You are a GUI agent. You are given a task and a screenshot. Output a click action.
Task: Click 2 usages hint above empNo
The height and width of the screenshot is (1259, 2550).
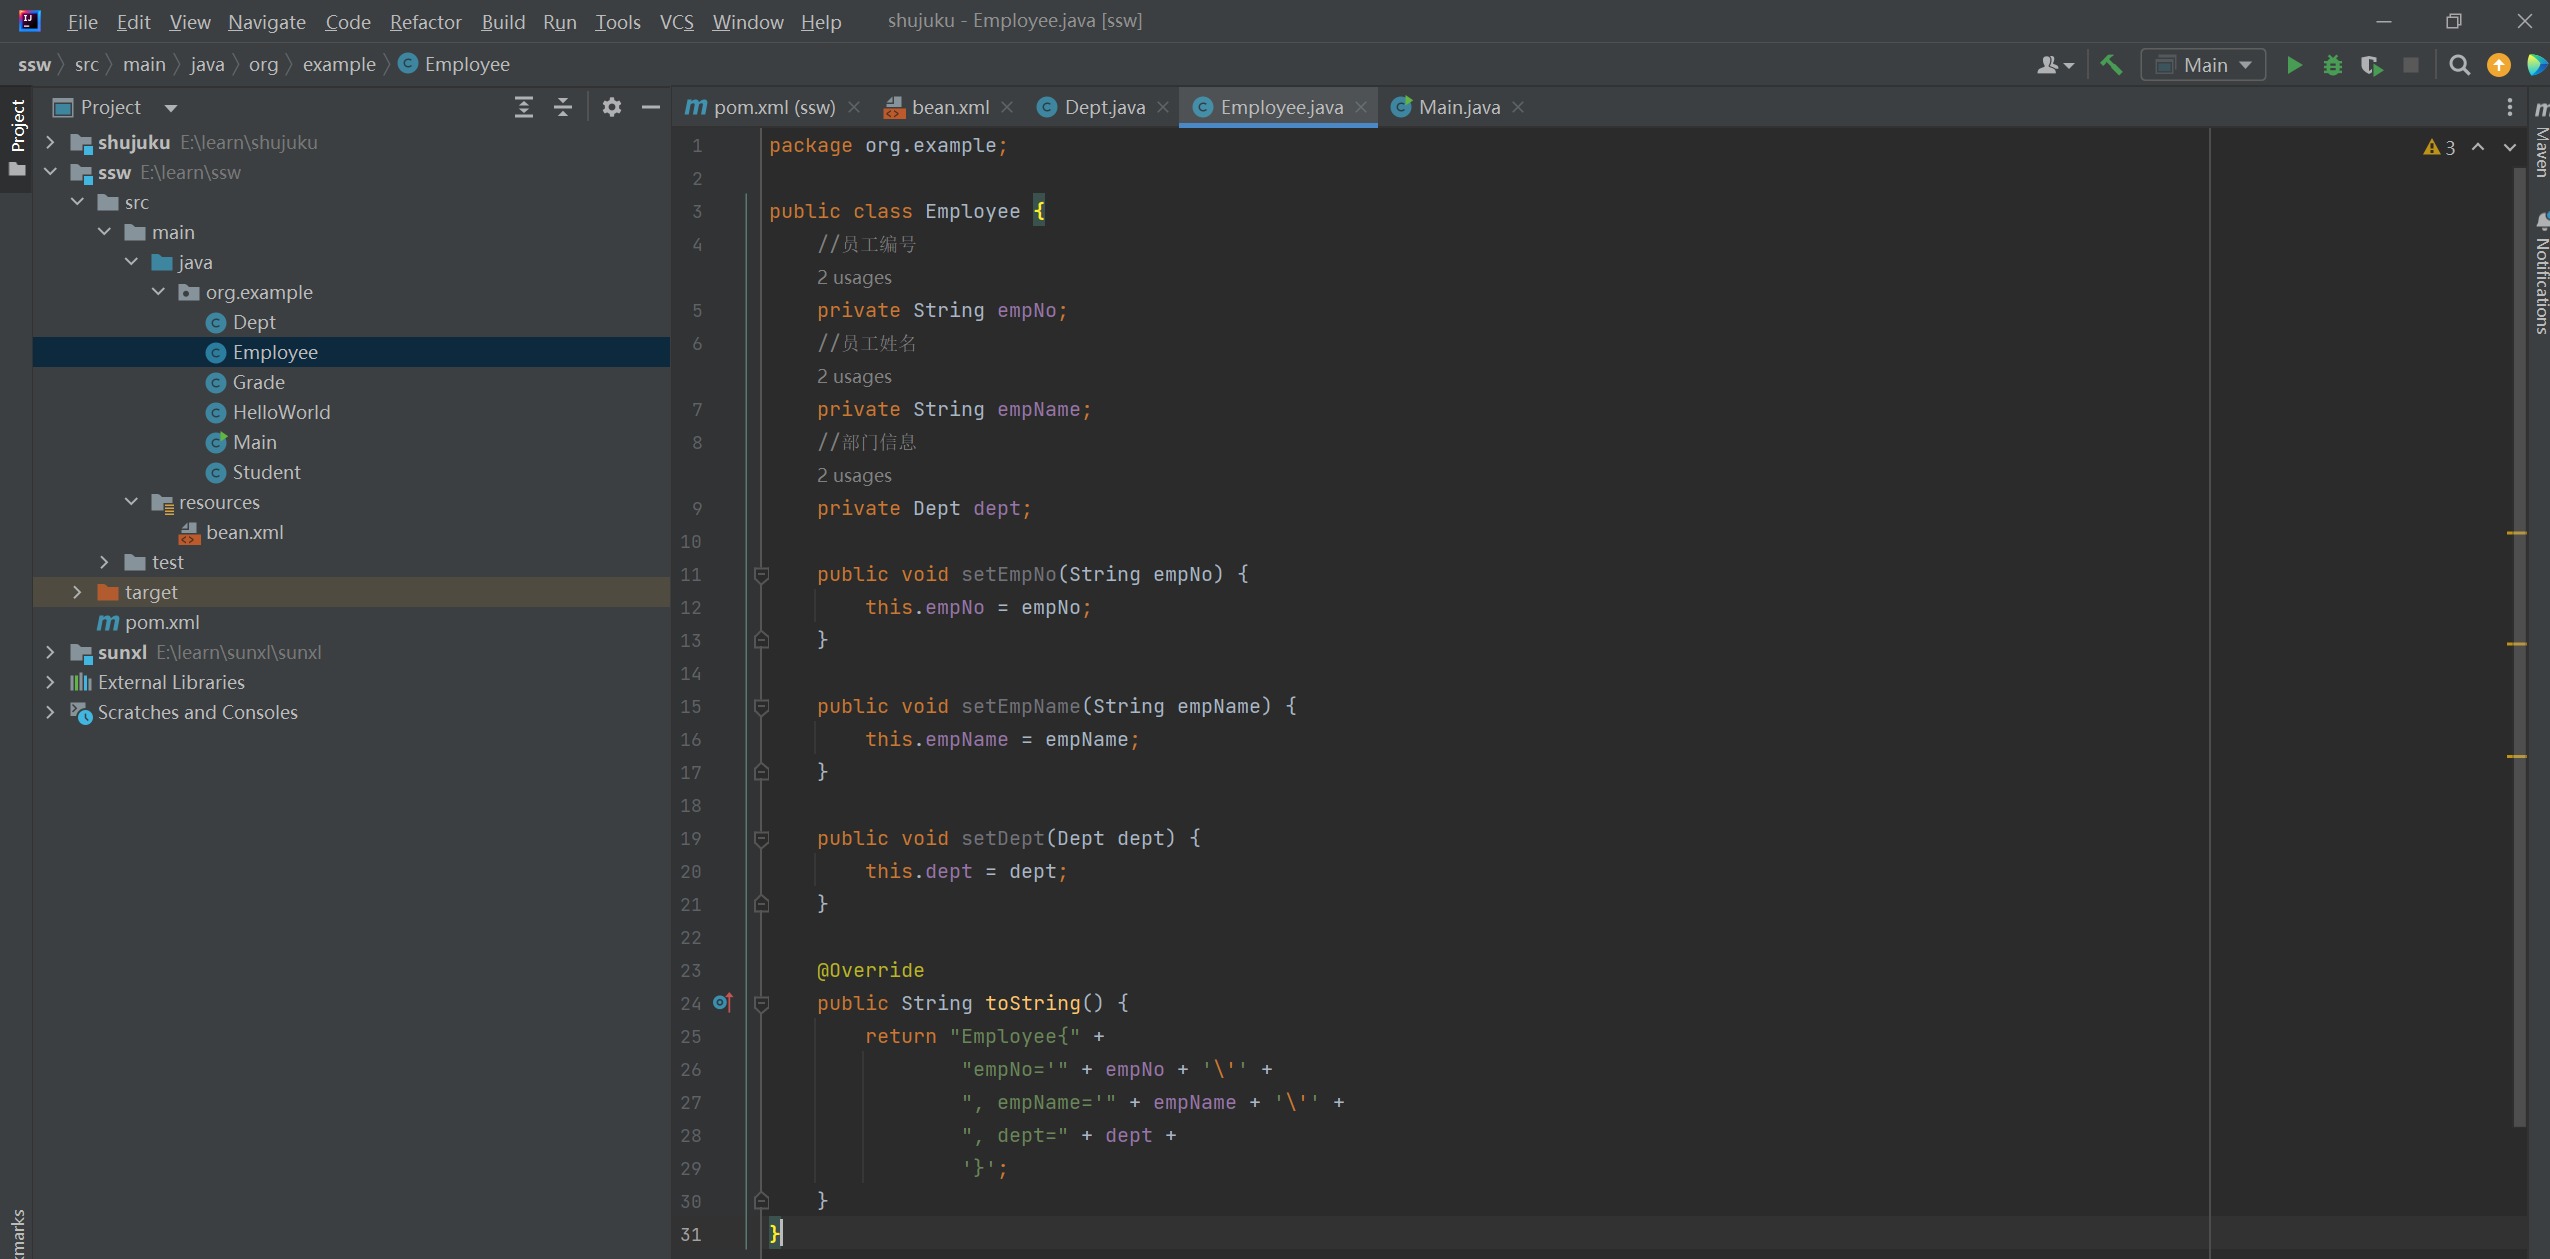point(853,277)
